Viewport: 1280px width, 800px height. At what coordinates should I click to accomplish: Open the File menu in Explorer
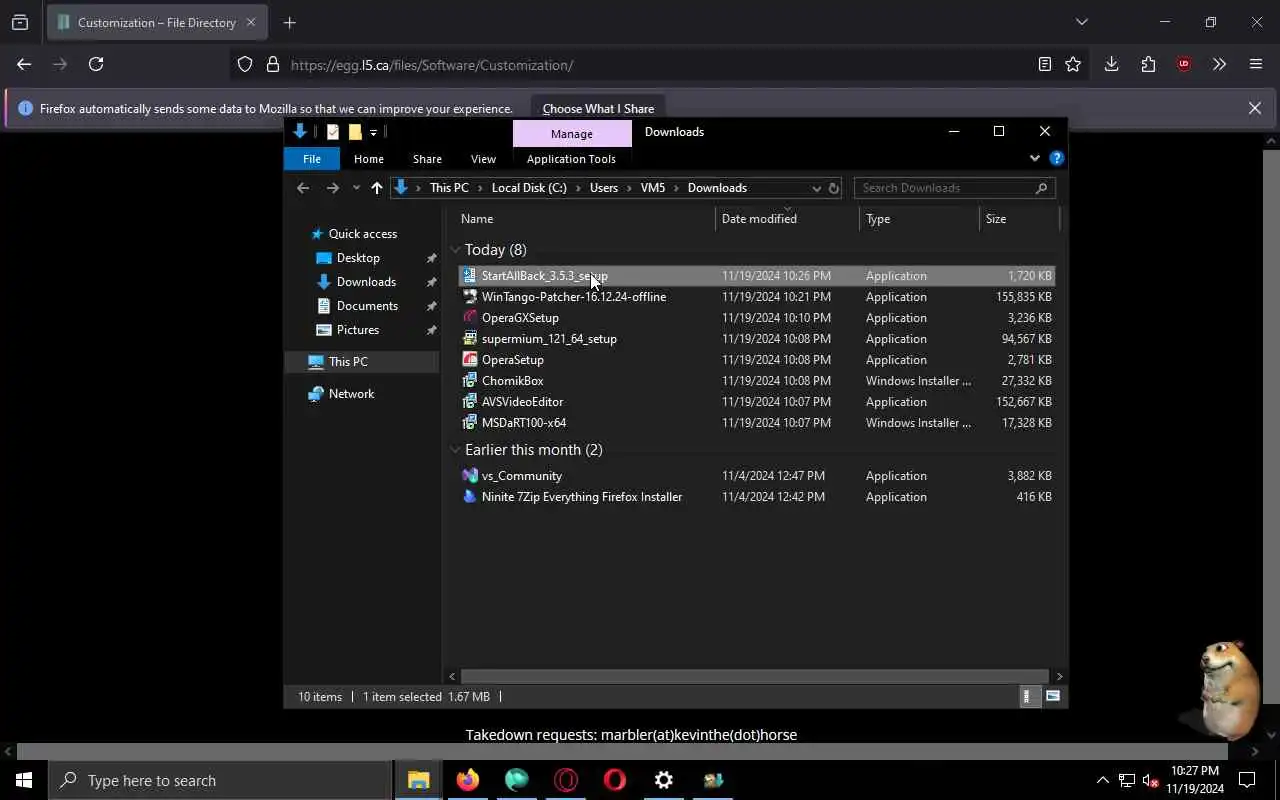coord(312,159)
